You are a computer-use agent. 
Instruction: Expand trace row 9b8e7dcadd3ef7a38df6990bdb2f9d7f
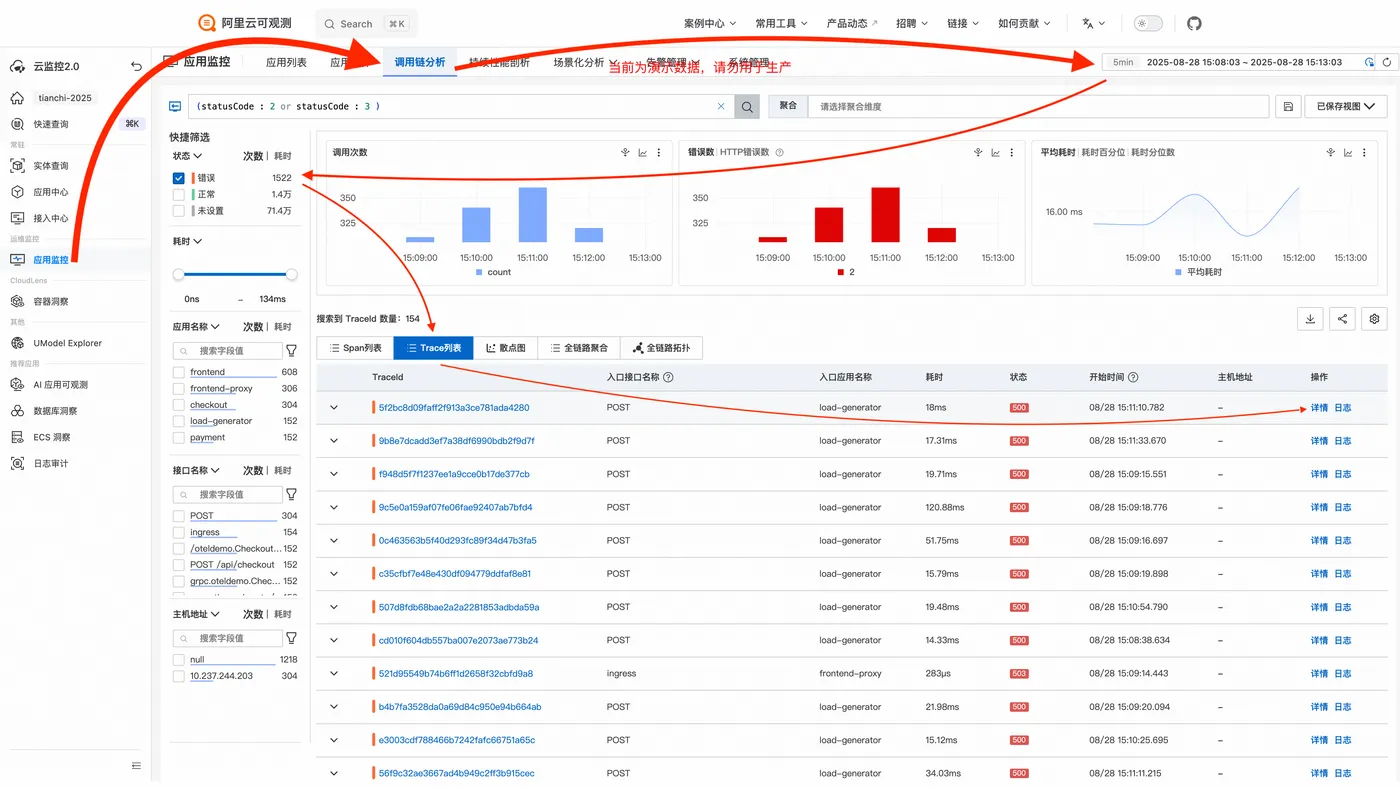[x=334, y=441]
